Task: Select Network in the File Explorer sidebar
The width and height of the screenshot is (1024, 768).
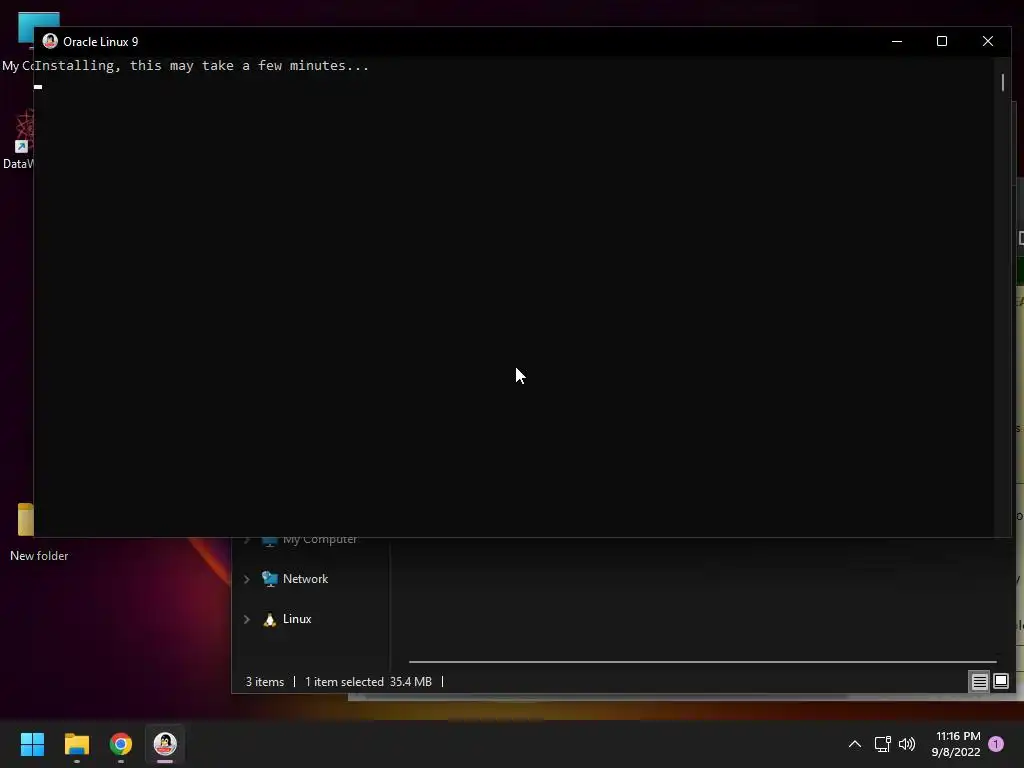Action: point(305,579)
